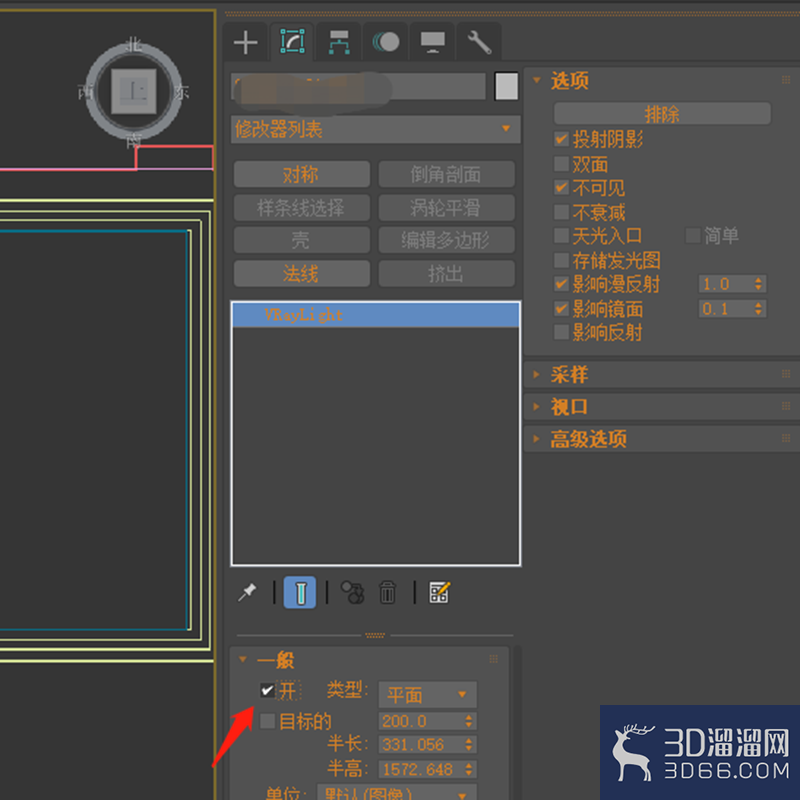Enable the 存储发光图 checkbox
Viewport: 800px width, 800px height.
(x=561, y=260)
